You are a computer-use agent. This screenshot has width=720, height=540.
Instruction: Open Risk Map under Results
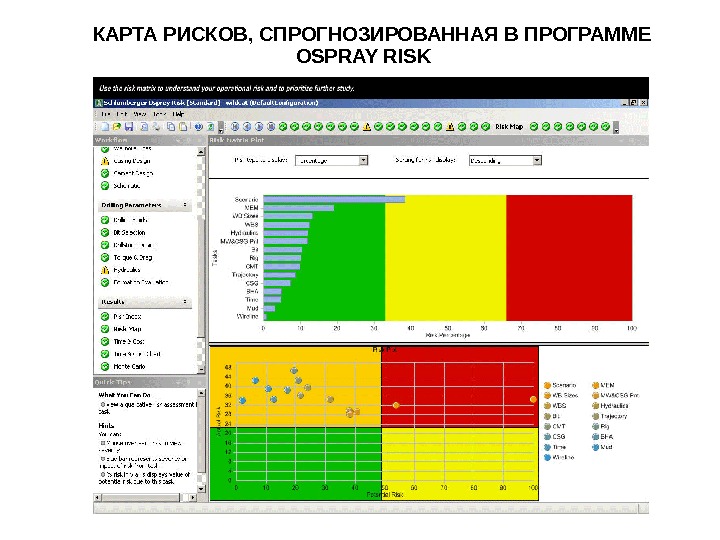click(121, 329)
